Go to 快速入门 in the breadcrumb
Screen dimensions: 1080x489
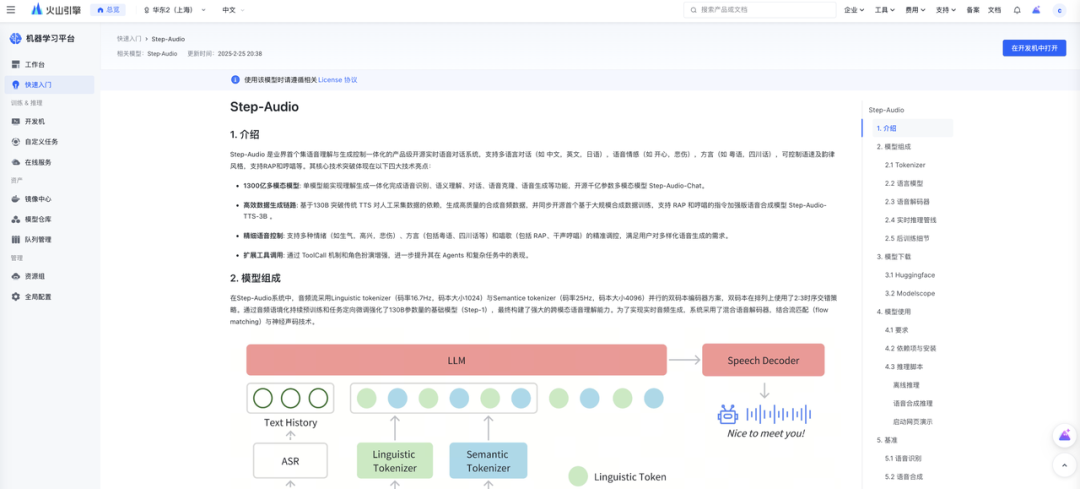[x=129, y=39]
